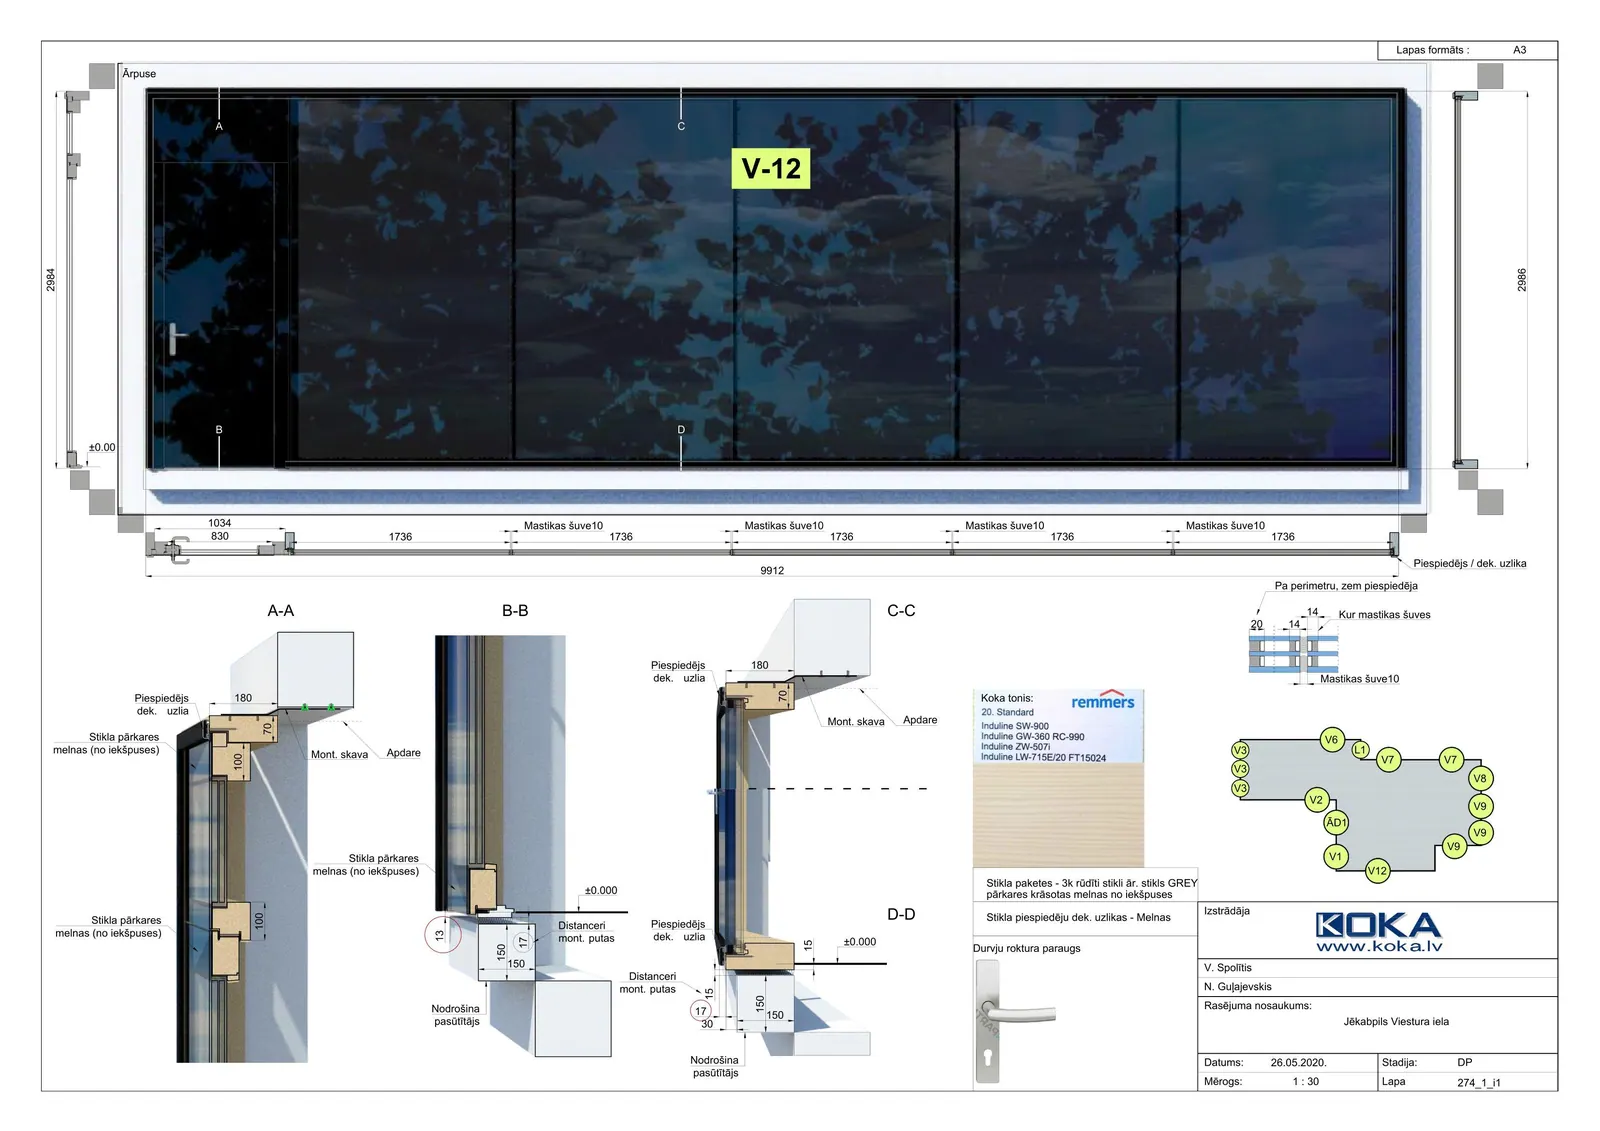Click 'Piespiedējs / dek. uzlika' label by plan
The width and height of the screenshot is (1600, 1131).
coord(1470,564)
